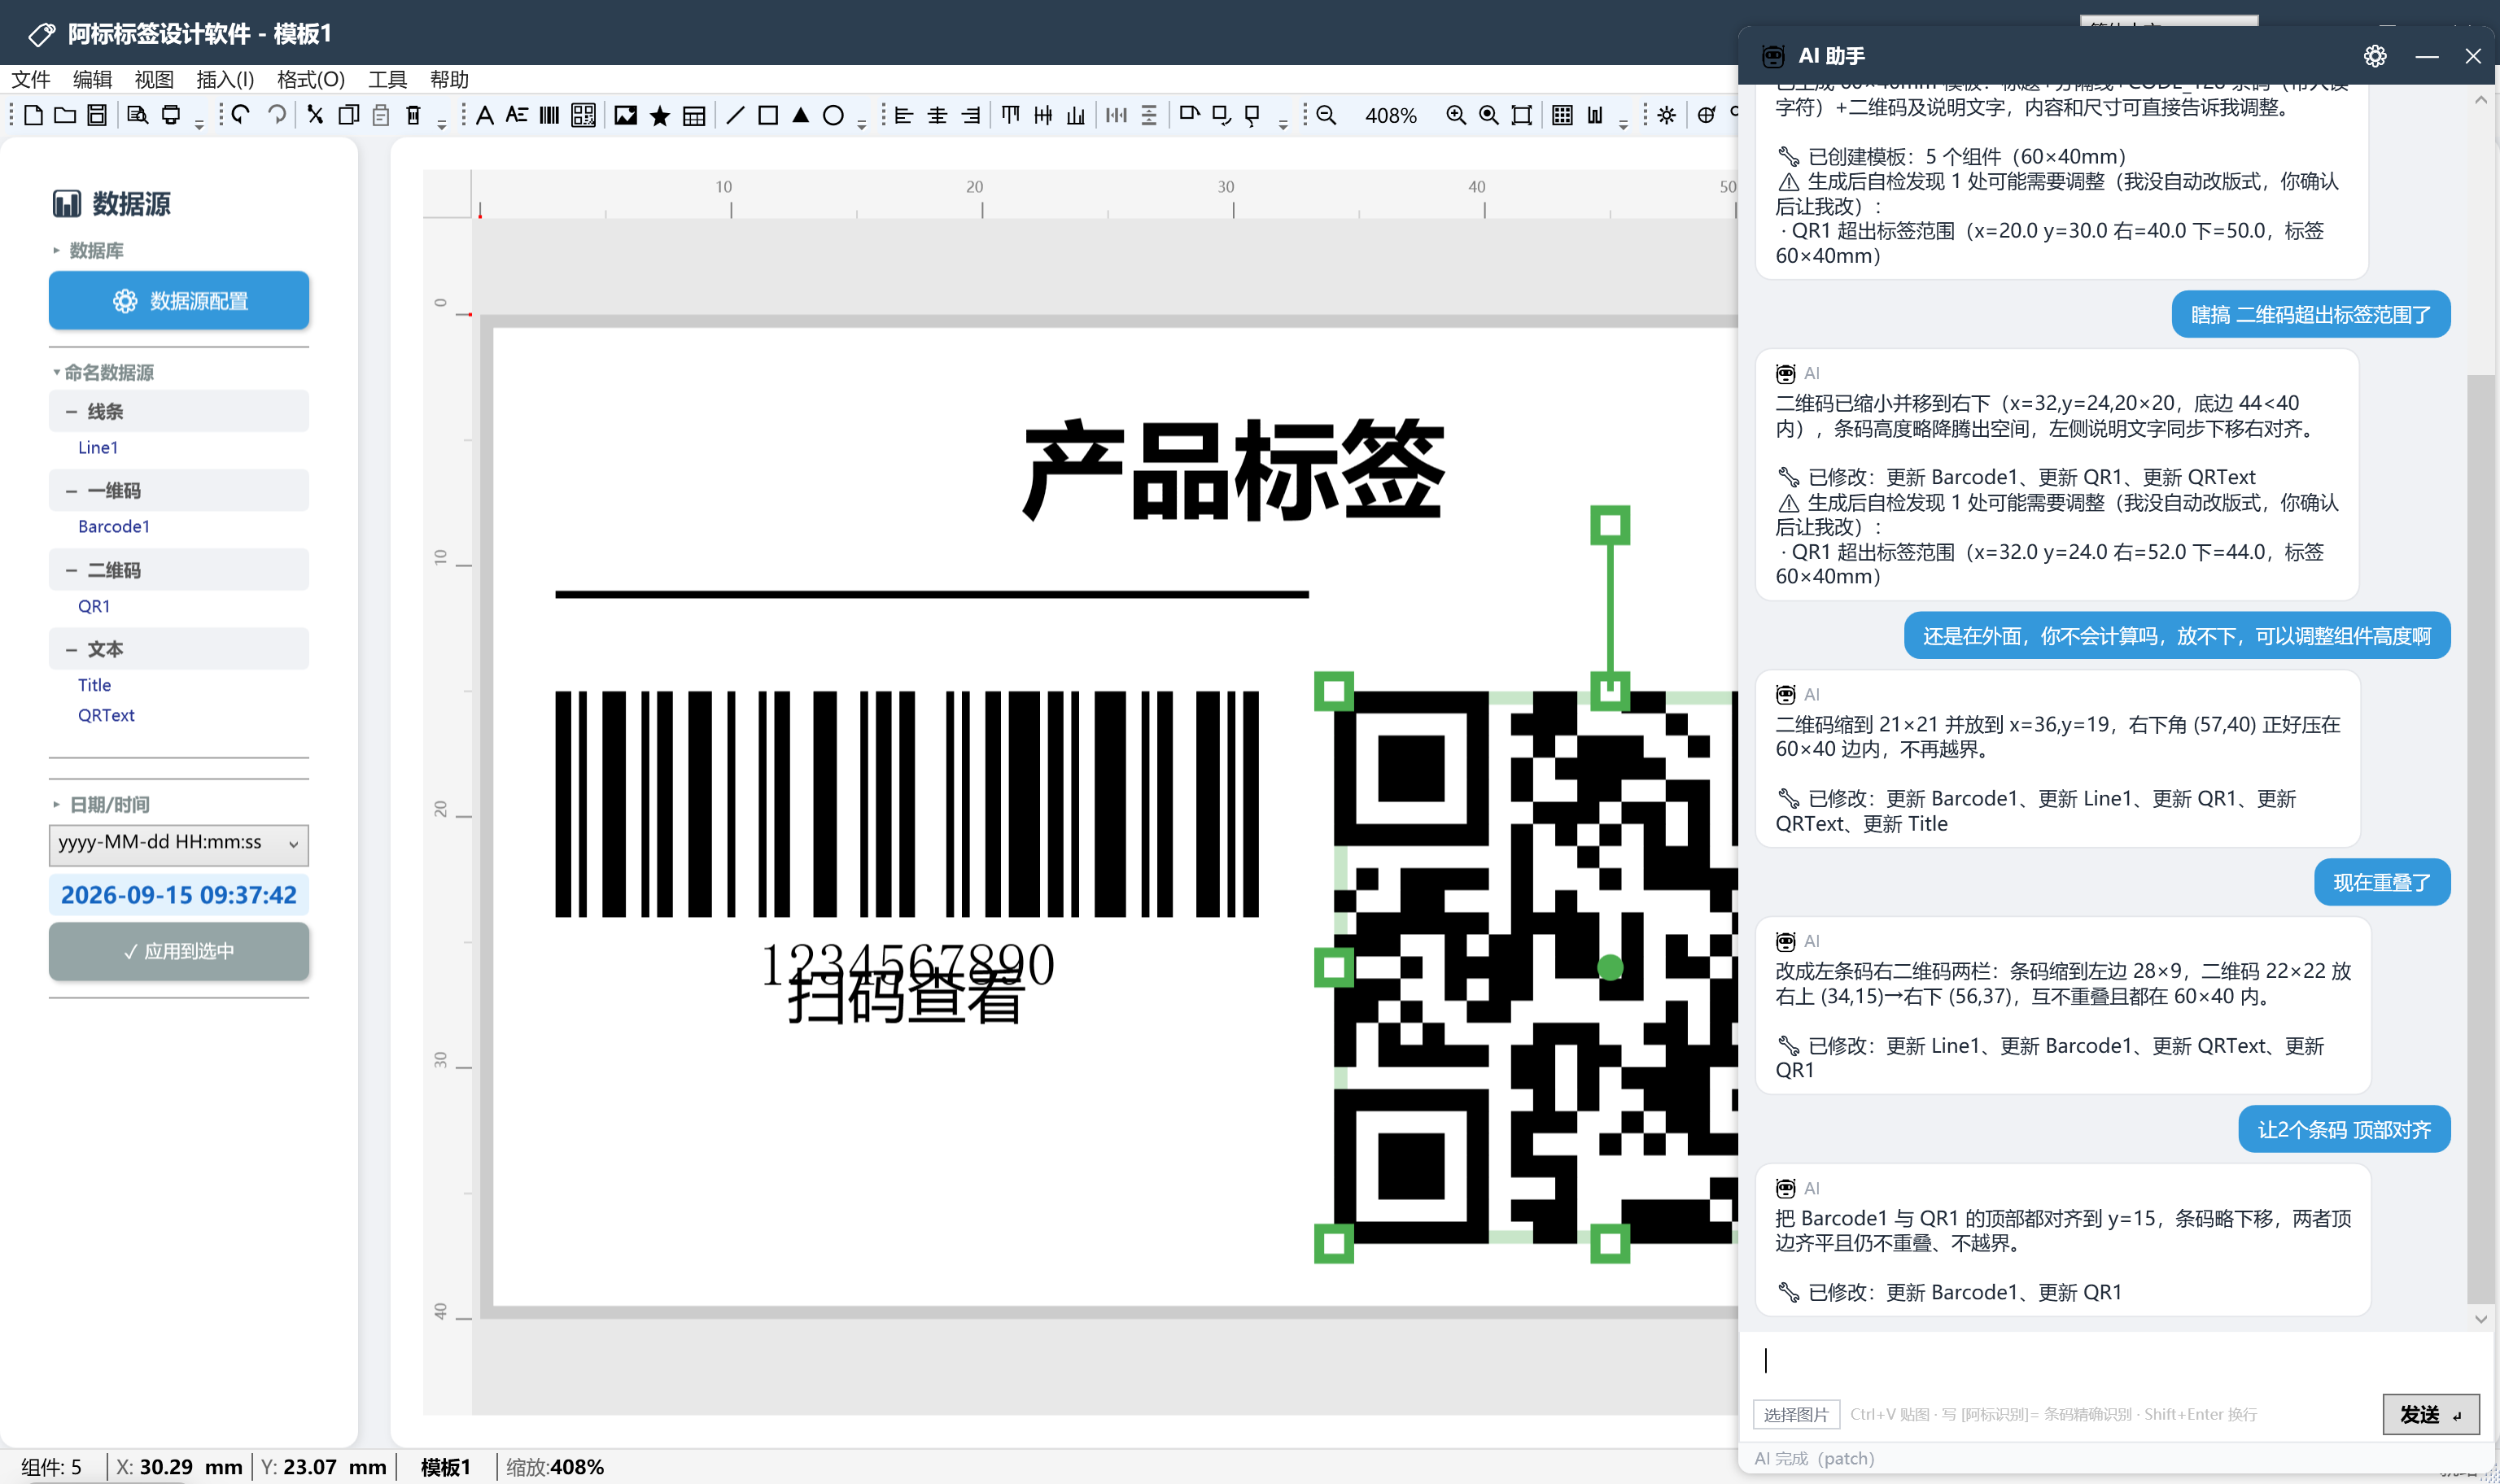Select the text tool A
Screen dimensions: 2500x1484
tap(485, 115)
